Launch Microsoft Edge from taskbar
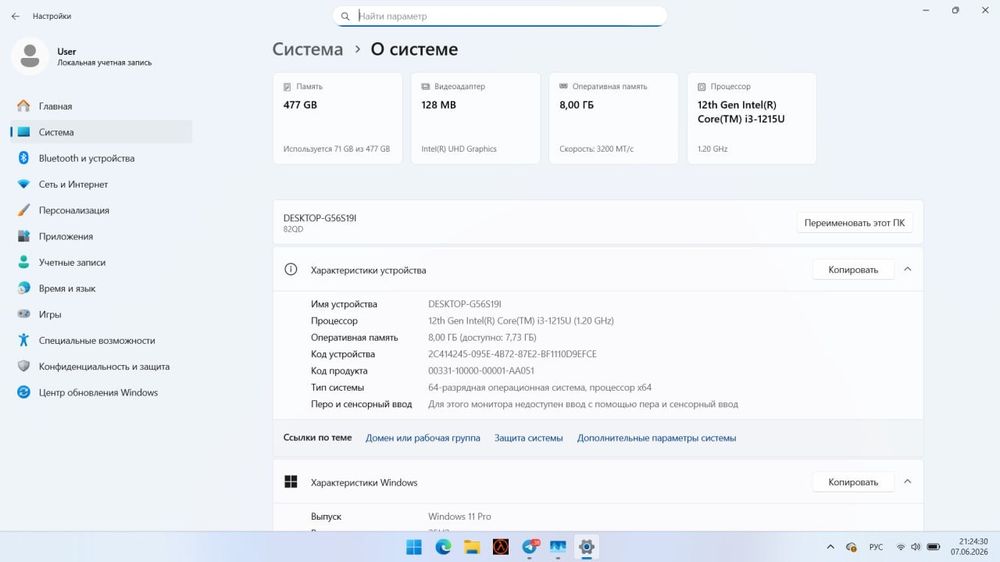The image size is (1000, 562). tap(443, 547)
